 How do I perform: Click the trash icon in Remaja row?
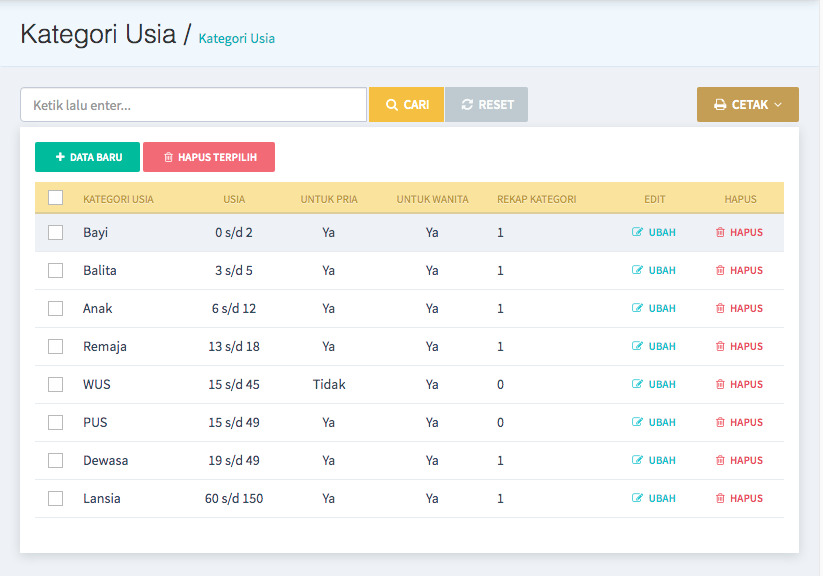click(720, 347)
